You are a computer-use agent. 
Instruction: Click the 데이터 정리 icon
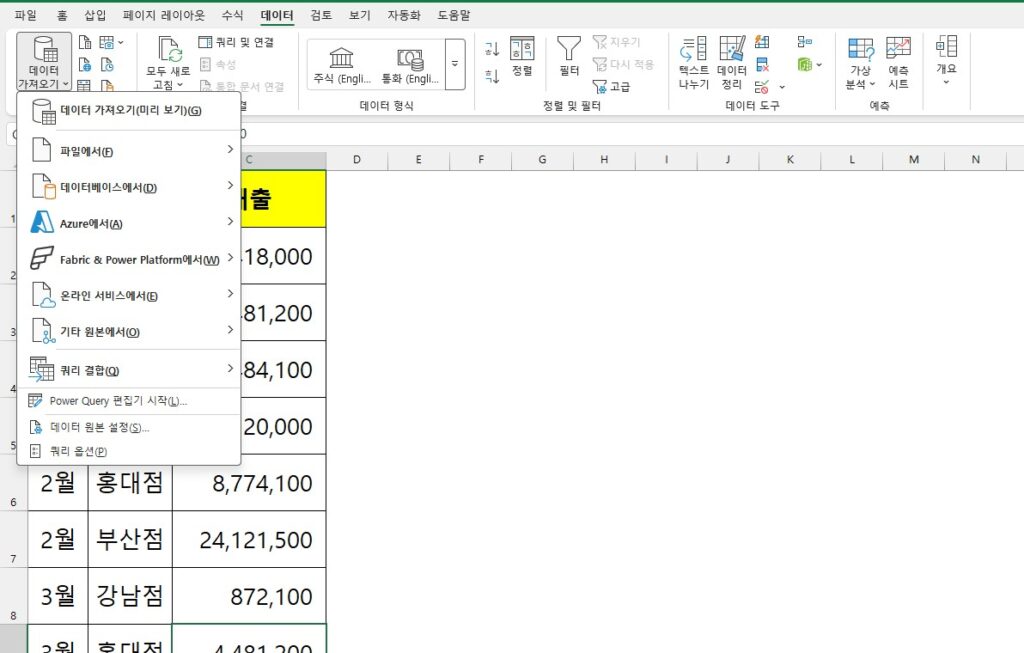(x=732, y=62)
